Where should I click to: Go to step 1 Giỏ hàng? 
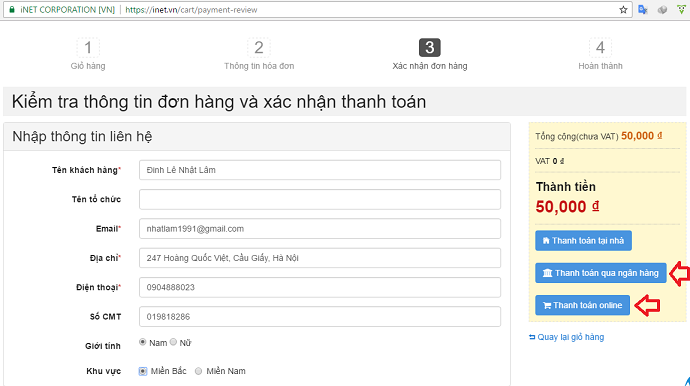coord(88,54)
